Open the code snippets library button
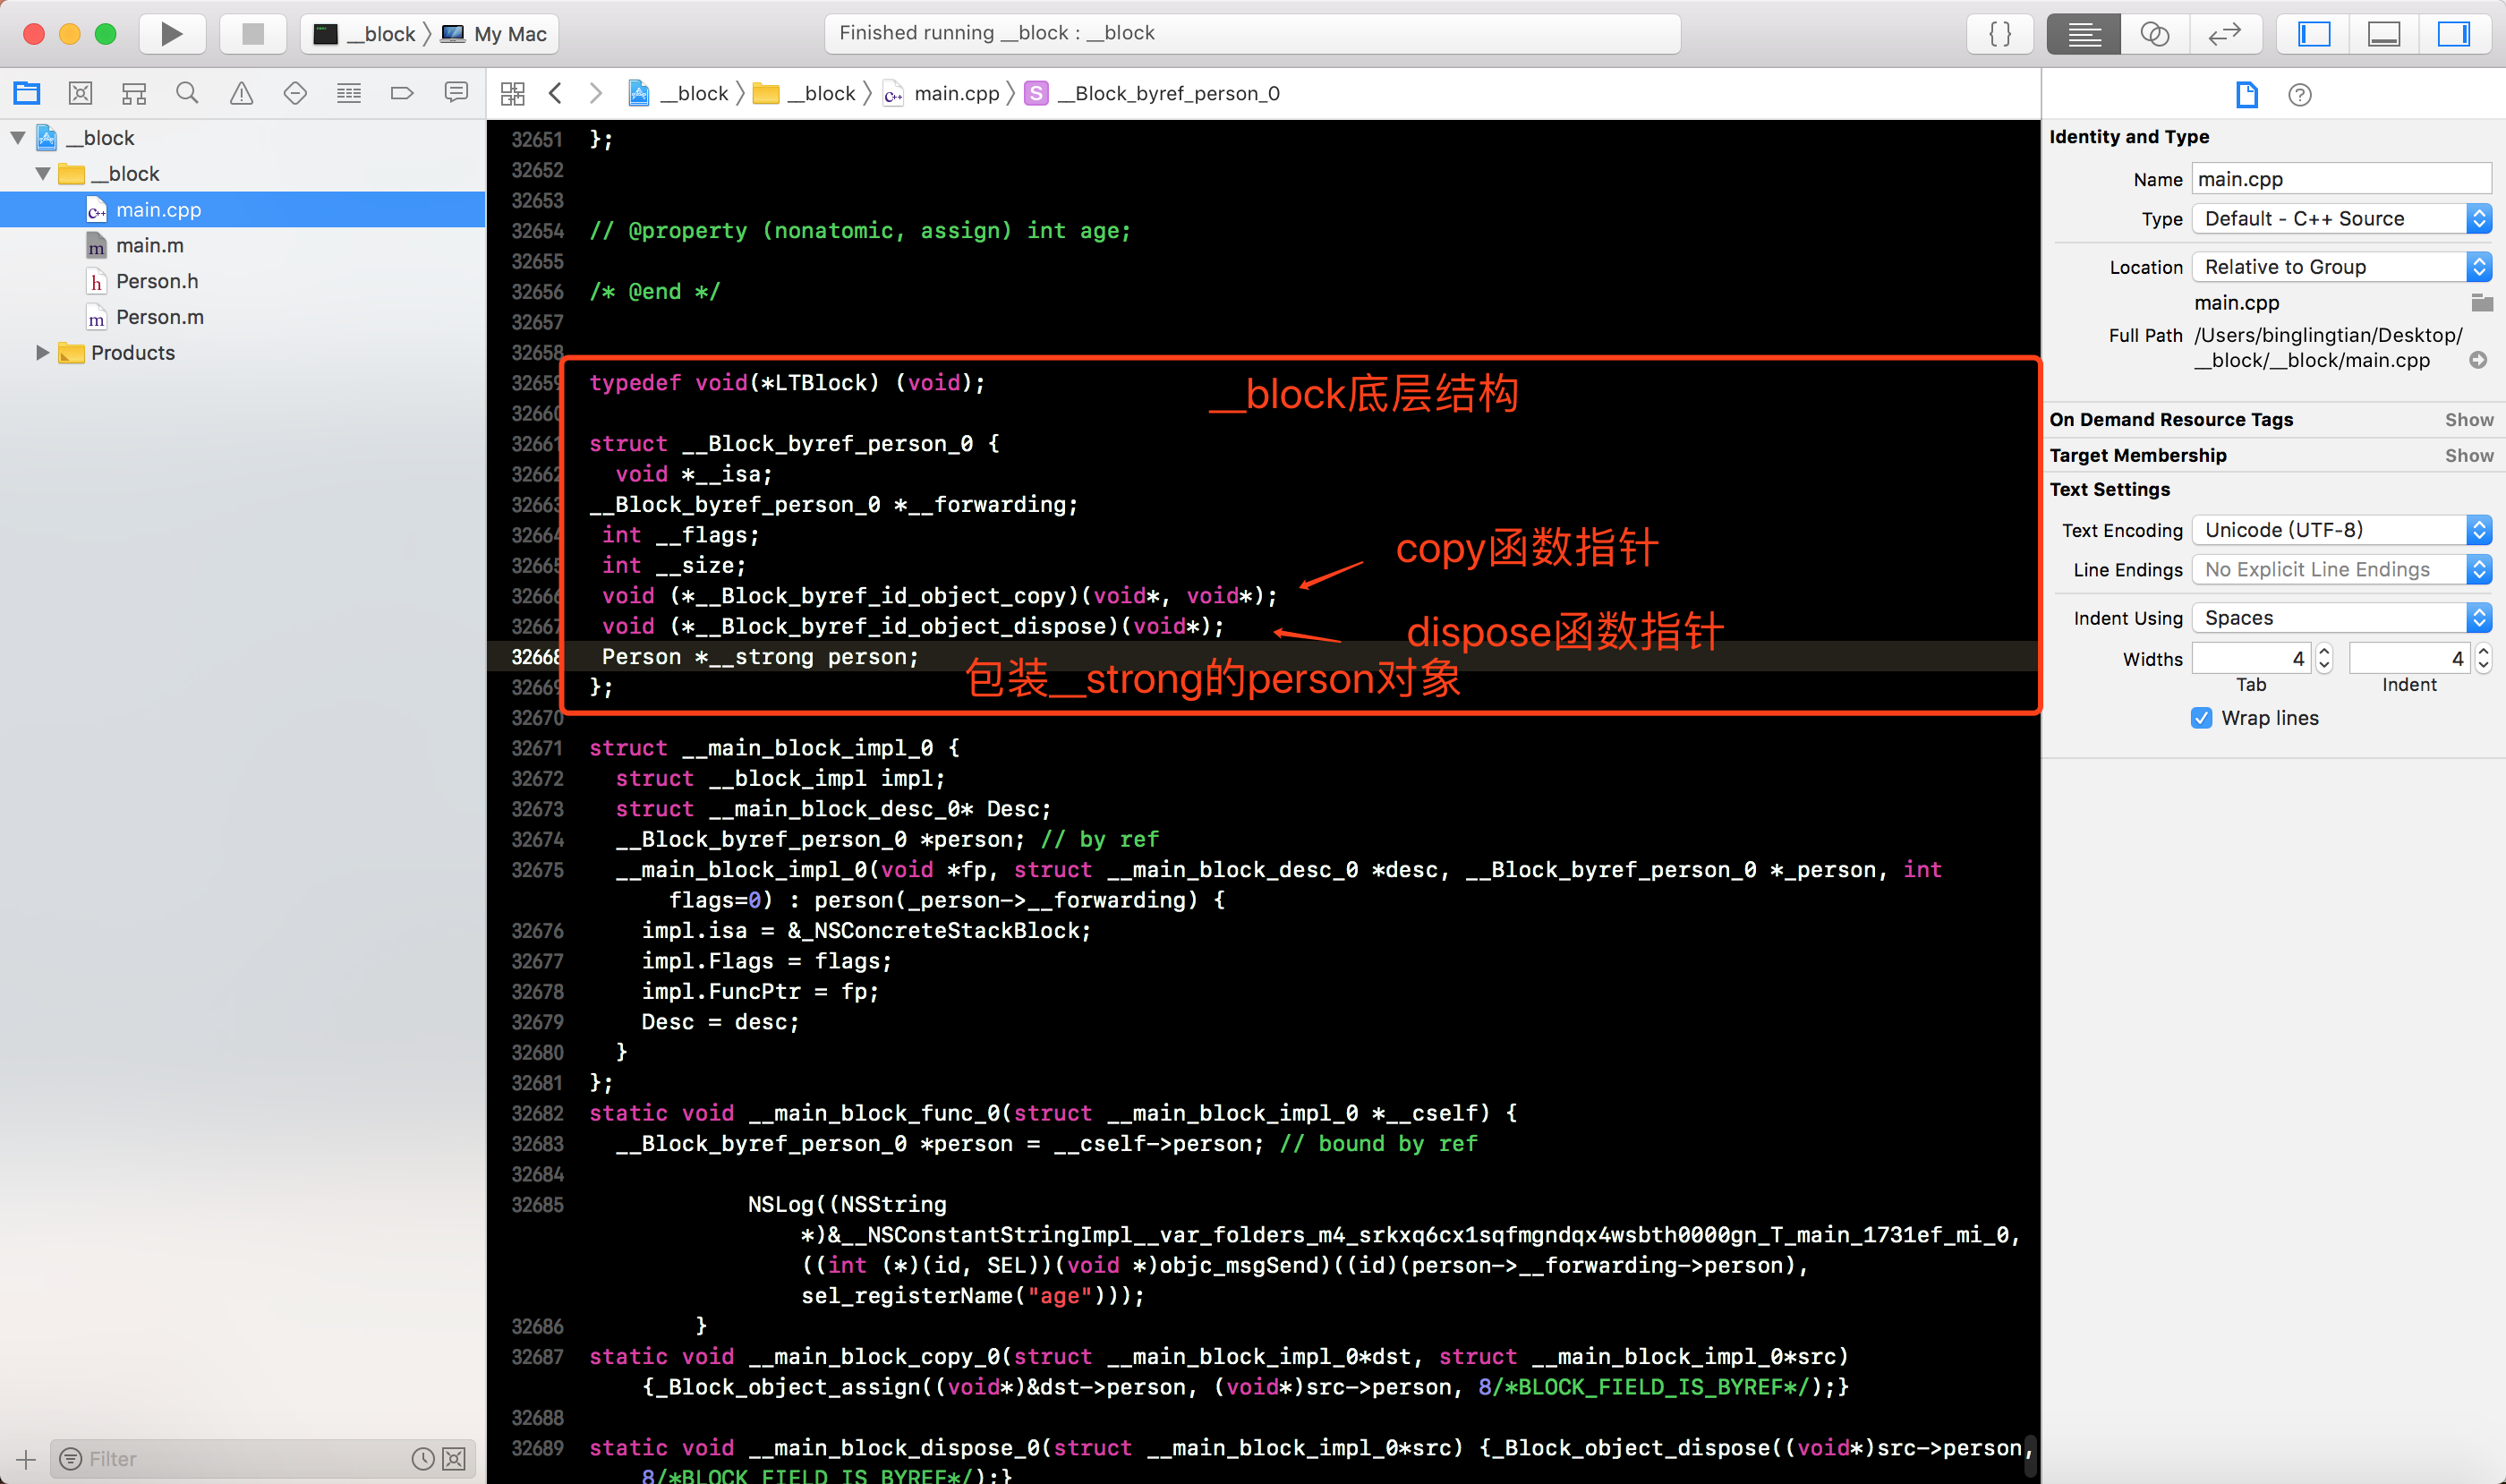Screen dimensions: 2506x1484 [2000, 34]
